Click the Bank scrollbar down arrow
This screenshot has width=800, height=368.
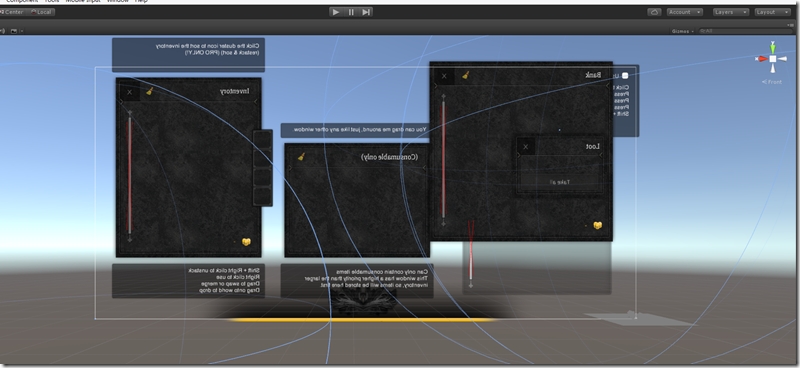point(443,223)
